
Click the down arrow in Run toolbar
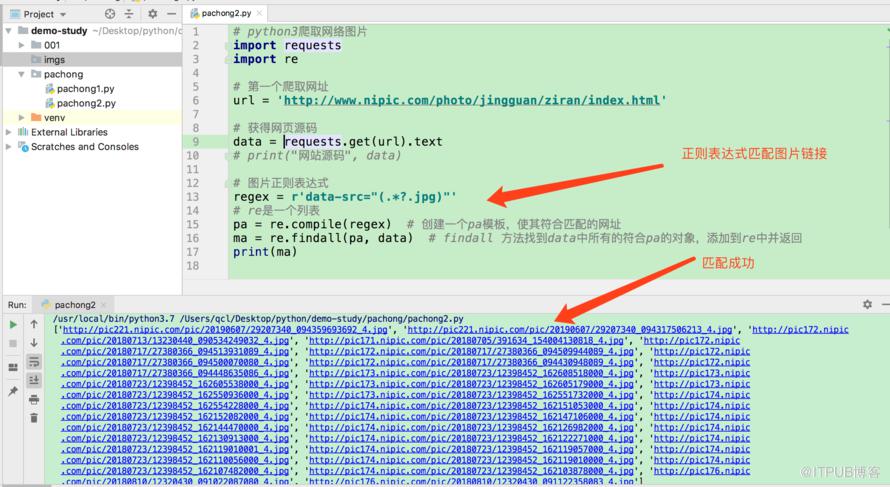coord(34,343)
